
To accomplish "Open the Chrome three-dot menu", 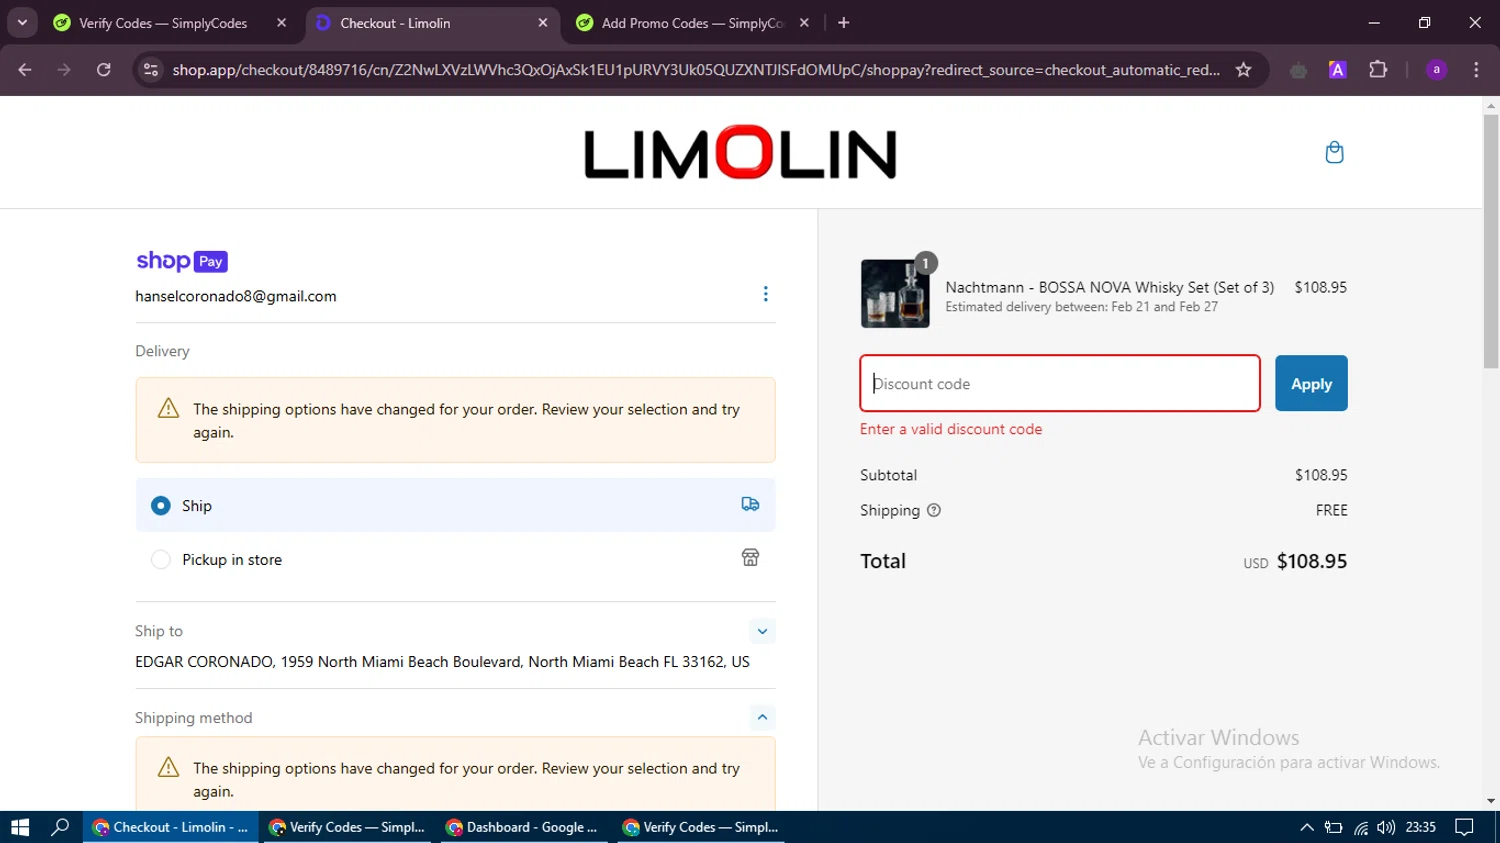I will pyautogui.click(x=1476, y=70).
